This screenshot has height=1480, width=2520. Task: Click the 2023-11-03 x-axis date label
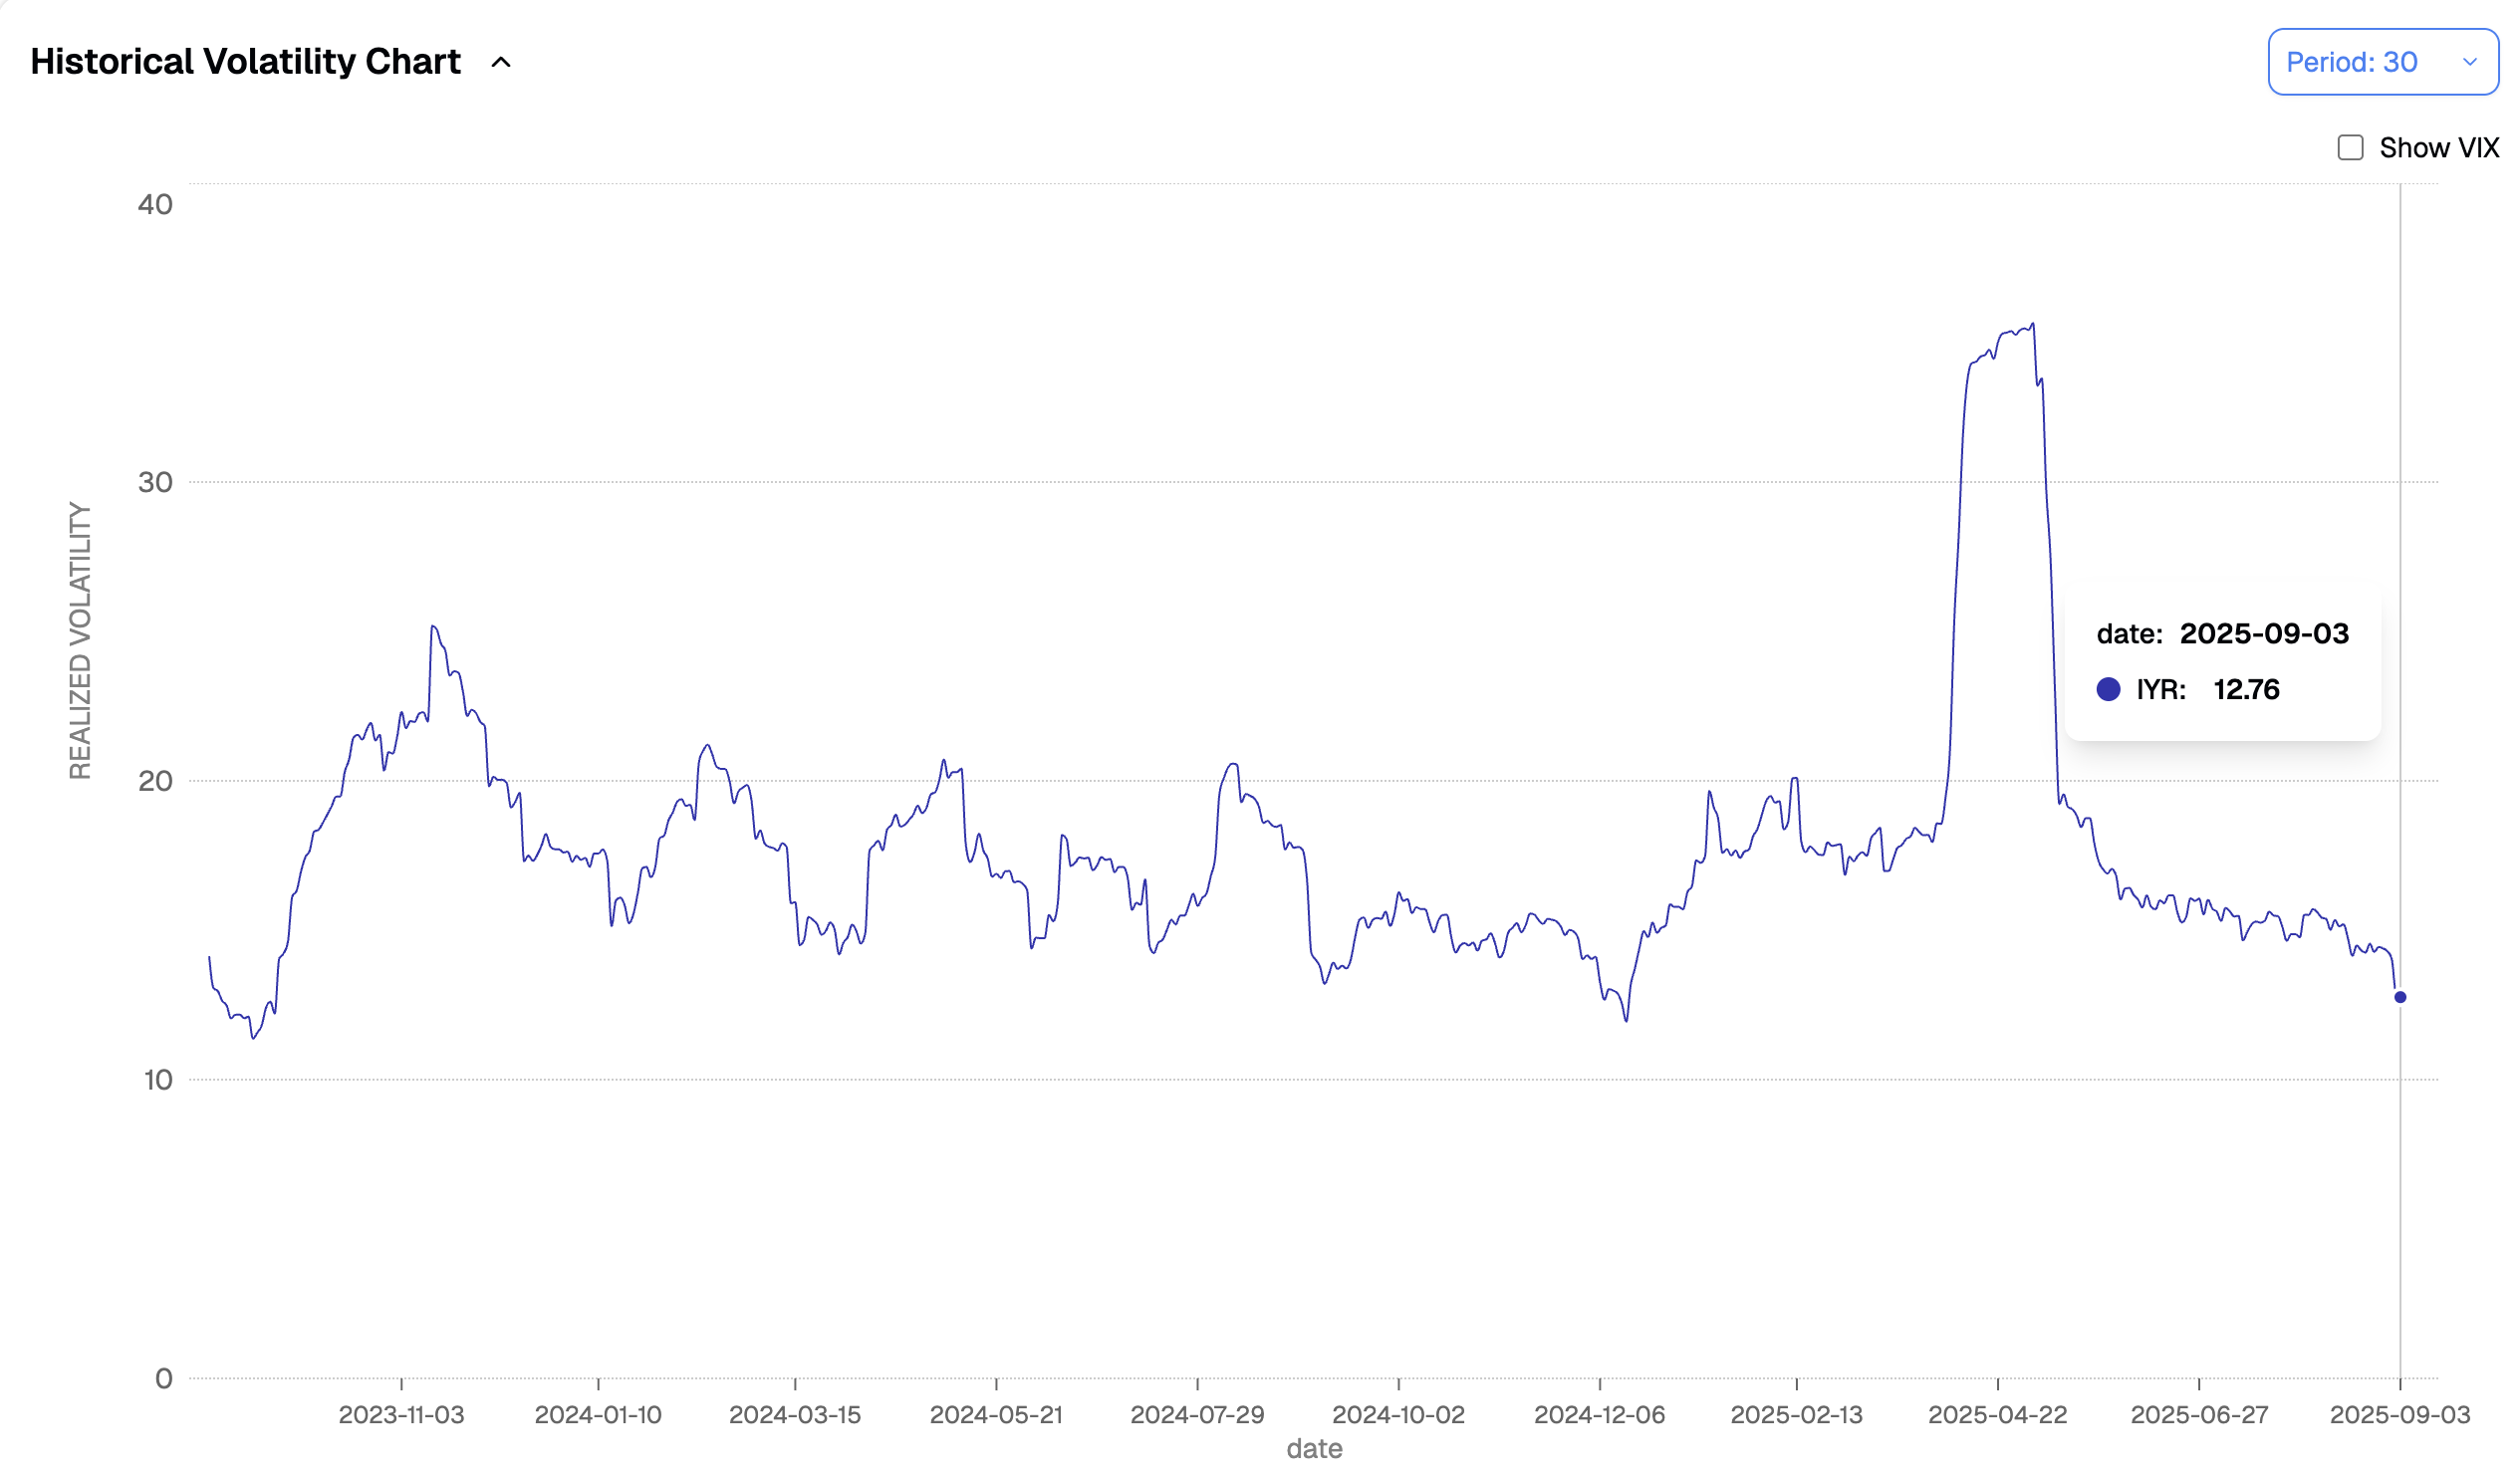click(x=401, y=1415)
